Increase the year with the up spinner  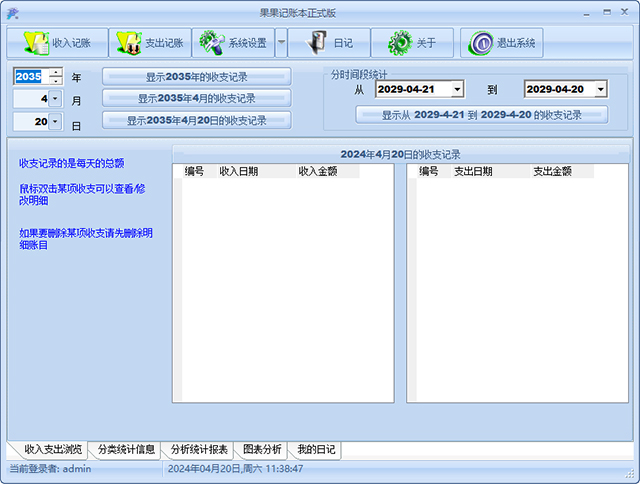56,72
